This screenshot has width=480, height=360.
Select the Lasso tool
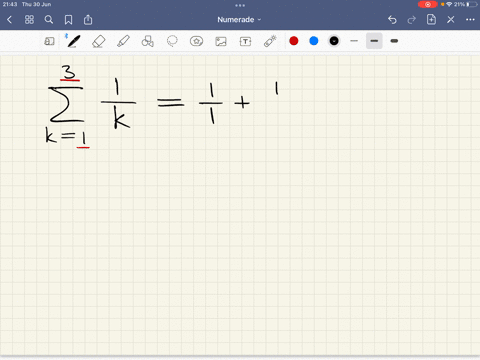(x=172, y=41)
